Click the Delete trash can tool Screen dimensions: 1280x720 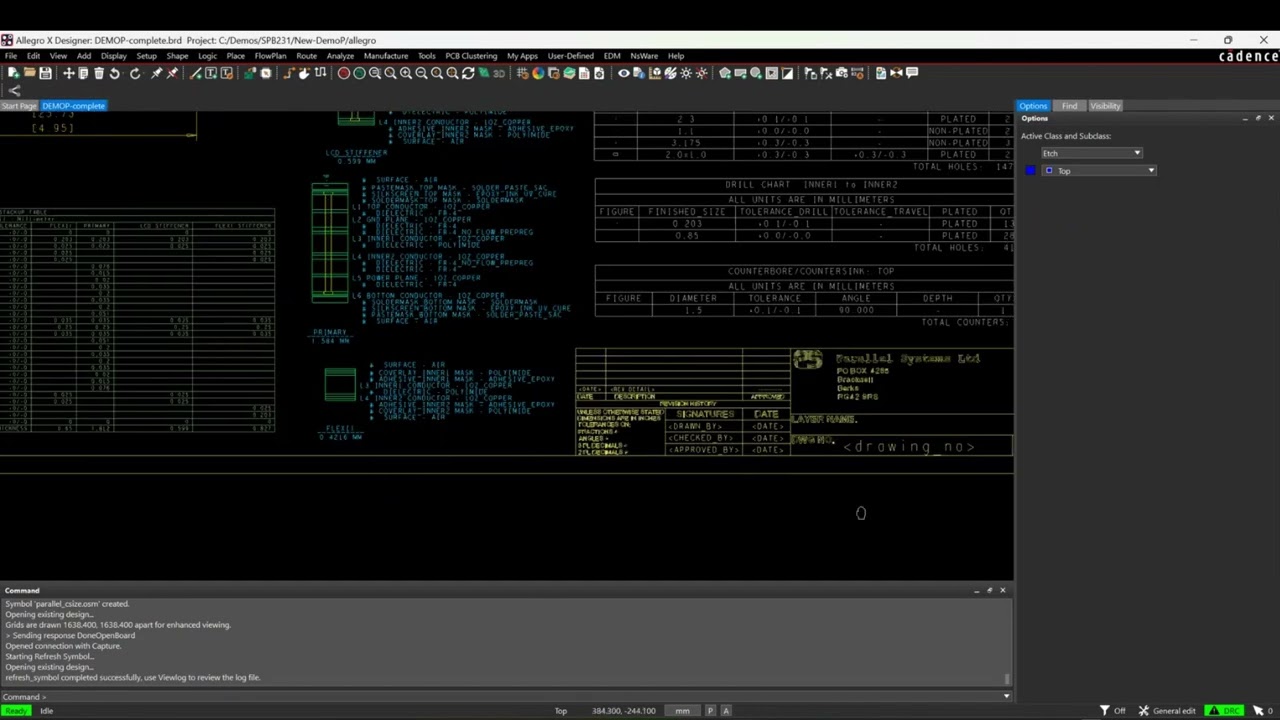pyautogui.click(x=98, y=73)
